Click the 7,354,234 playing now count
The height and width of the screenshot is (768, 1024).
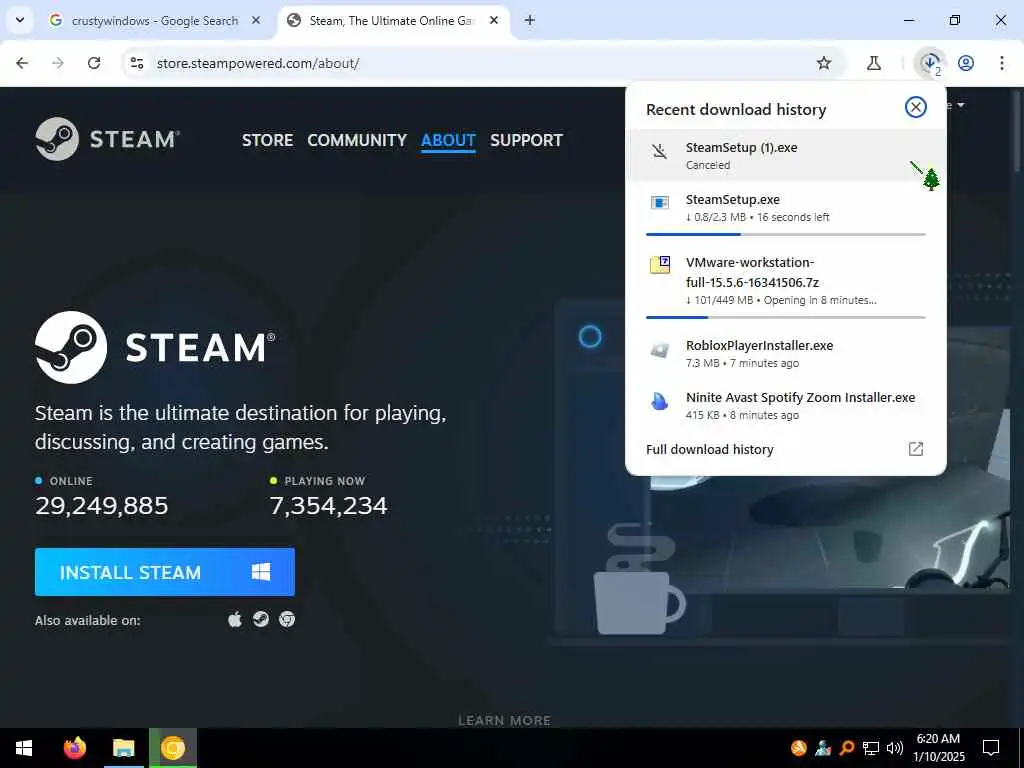tap(328, 505)
